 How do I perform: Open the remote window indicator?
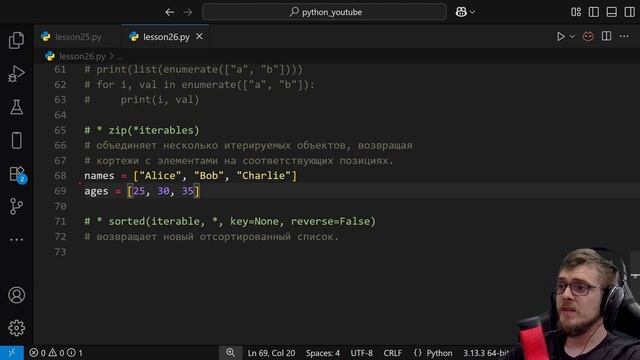pyautogui.click(x=12, y=353)
